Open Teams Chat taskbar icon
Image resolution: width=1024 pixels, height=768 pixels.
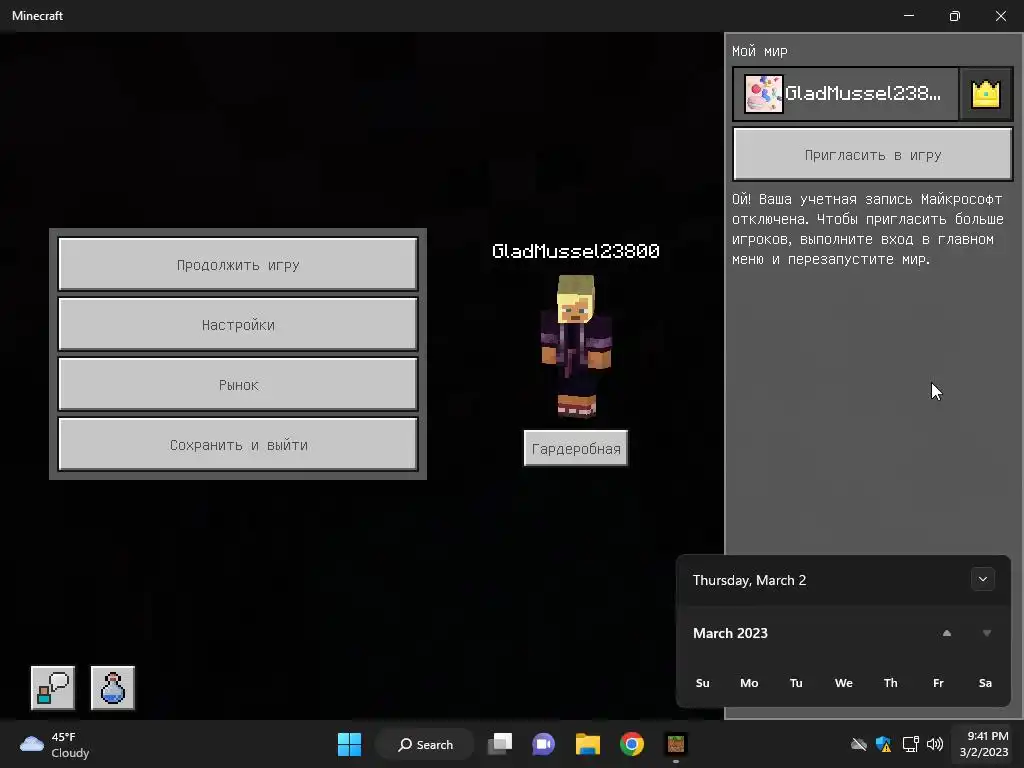(543, 744)
